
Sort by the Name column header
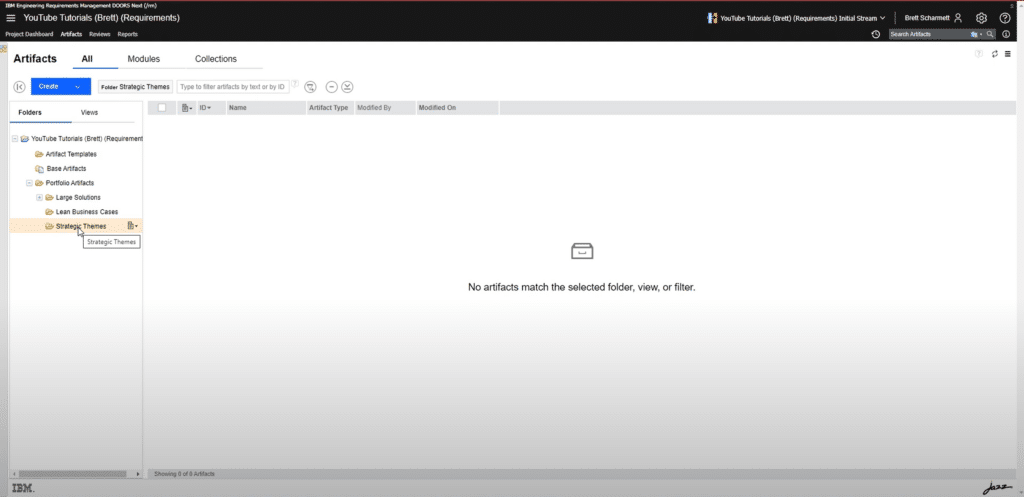238,108
